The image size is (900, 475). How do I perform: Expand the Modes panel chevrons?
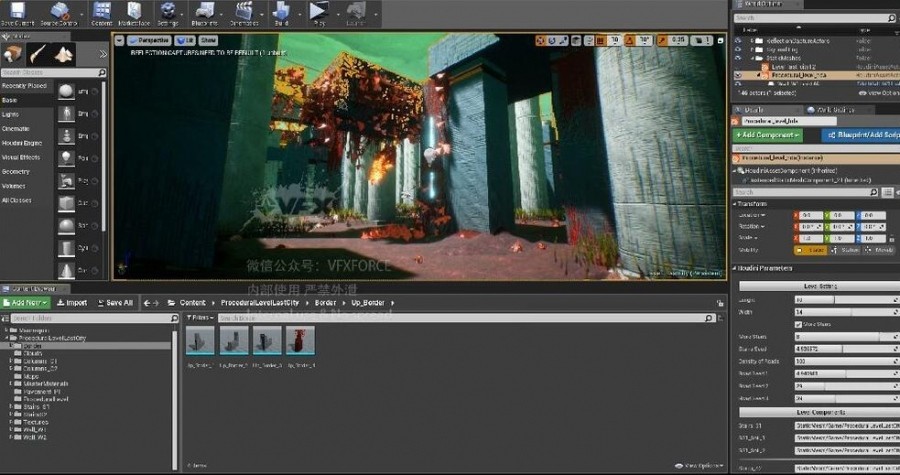(103, 54)
